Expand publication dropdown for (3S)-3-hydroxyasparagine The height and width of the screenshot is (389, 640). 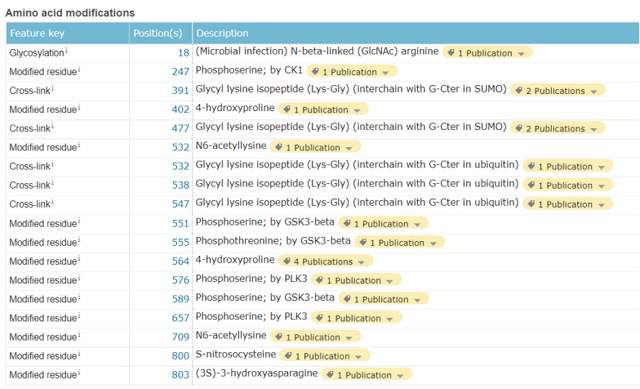coord(367,375)
